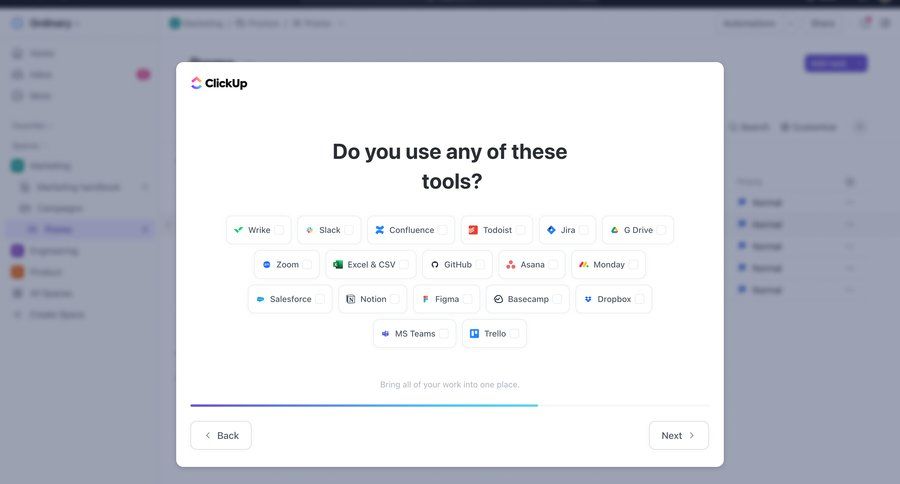Select the Figma checkbox
Screen dimensions: 900x484
pyautogui.click(x=468, y=299)
